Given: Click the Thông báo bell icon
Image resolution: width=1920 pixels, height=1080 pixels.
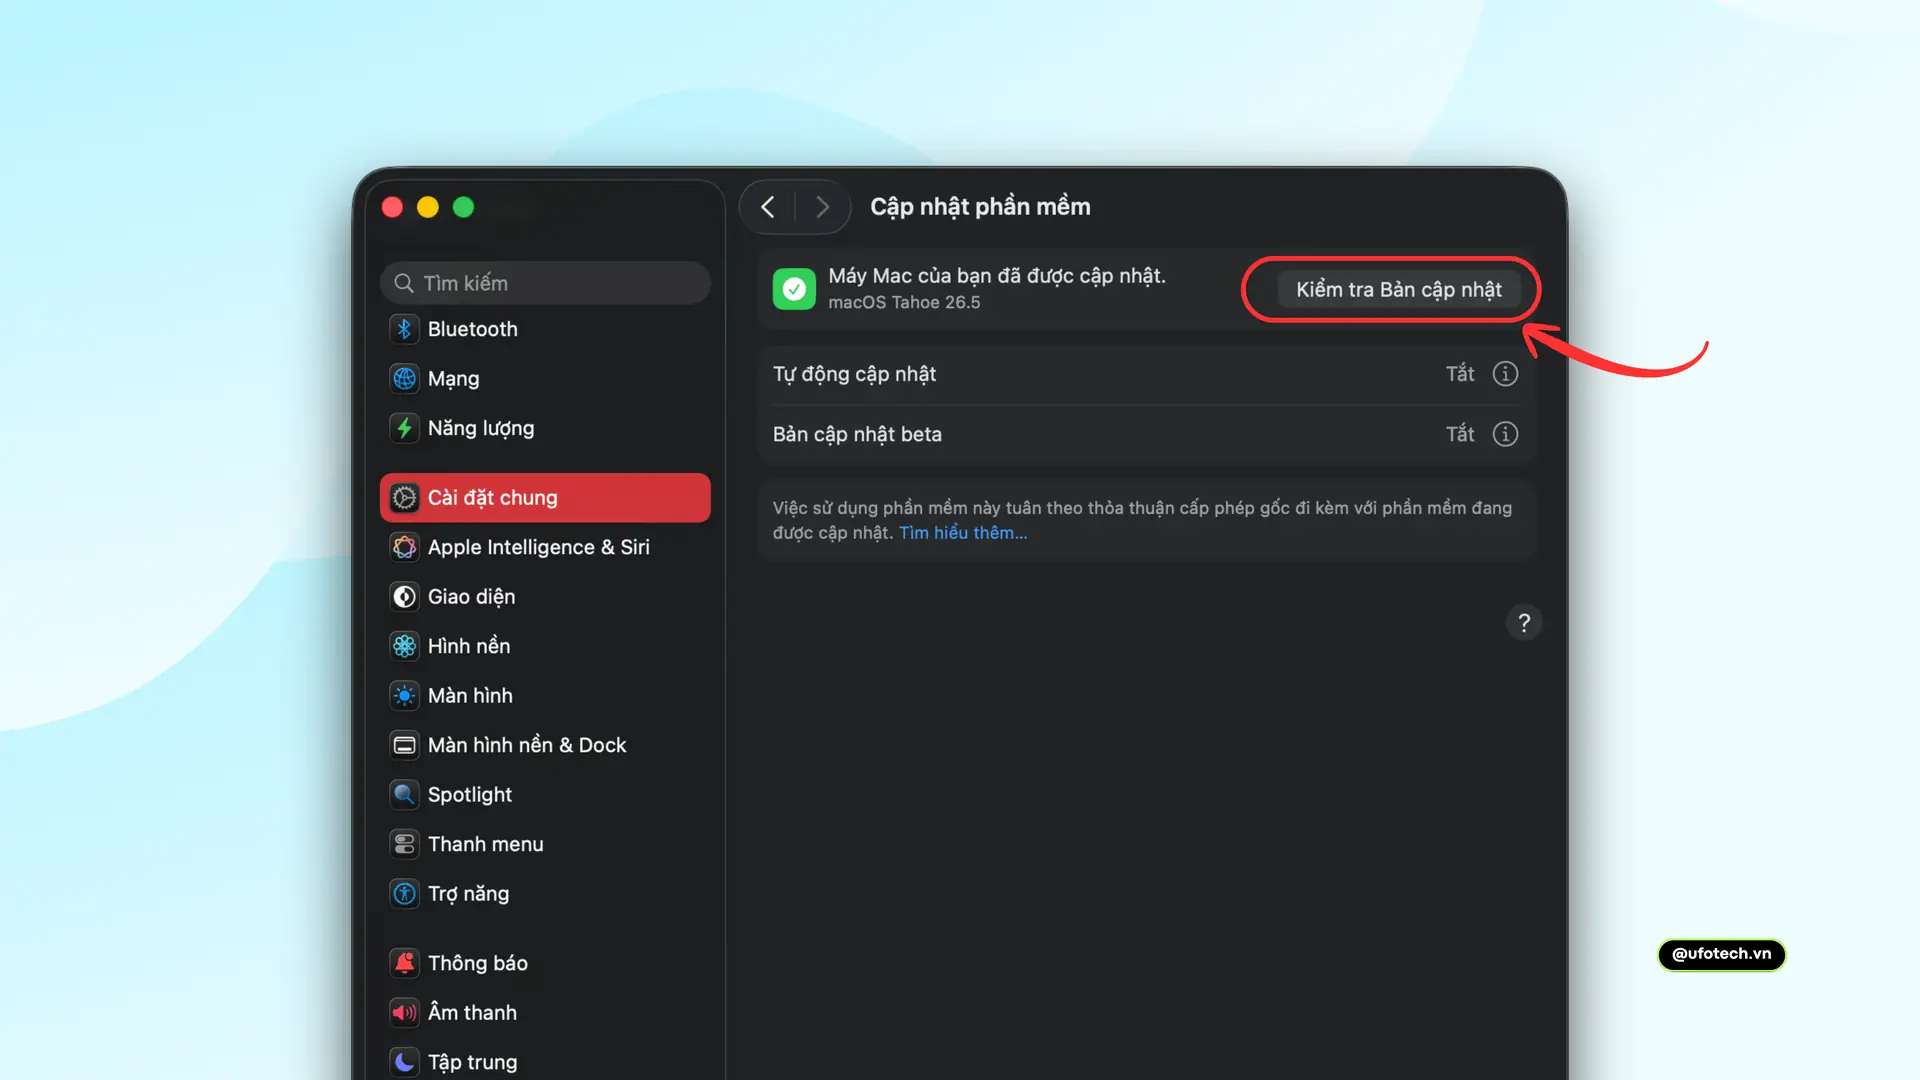Looking at the screenshot, I should (404, 963).
